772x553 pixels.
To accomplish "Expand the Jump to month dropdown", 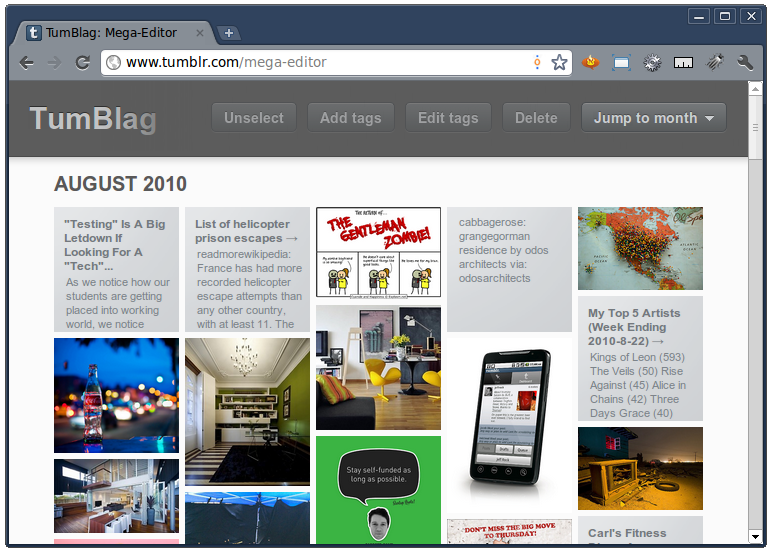I will (x=654, y=118).
